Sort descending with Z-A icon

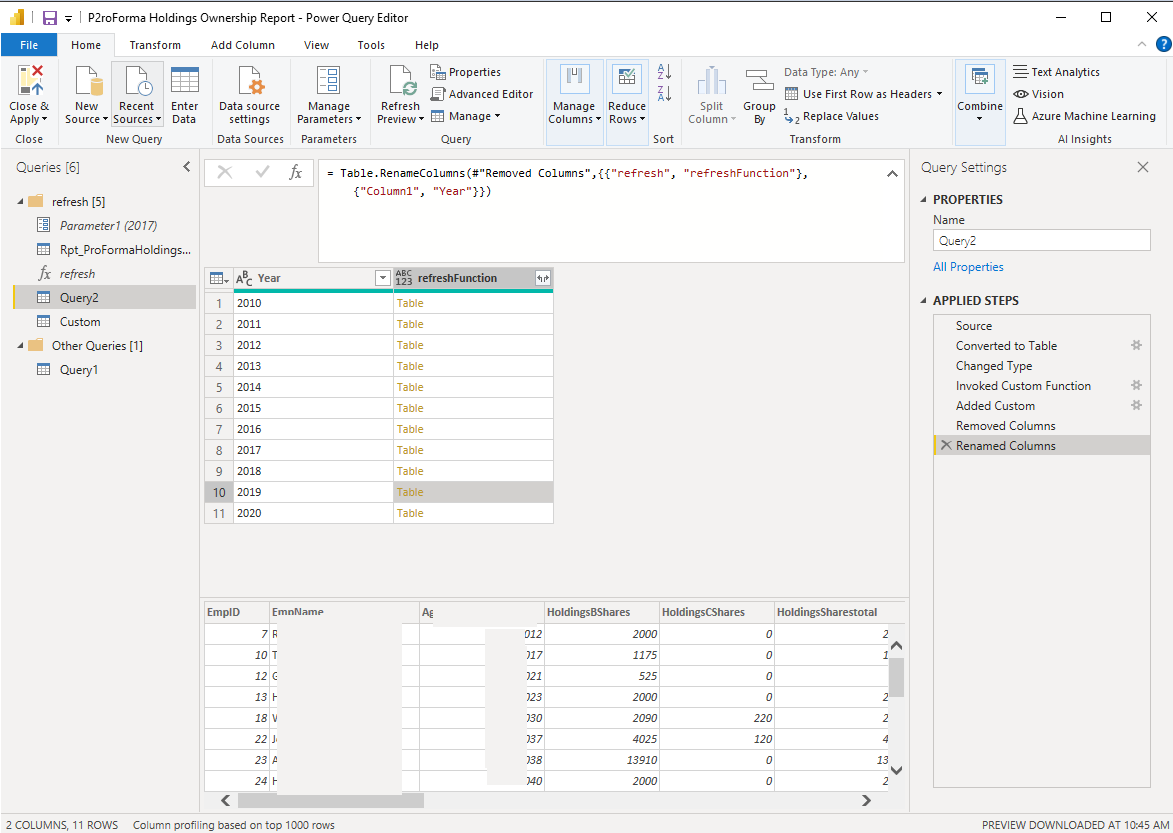tap(664, 93)
